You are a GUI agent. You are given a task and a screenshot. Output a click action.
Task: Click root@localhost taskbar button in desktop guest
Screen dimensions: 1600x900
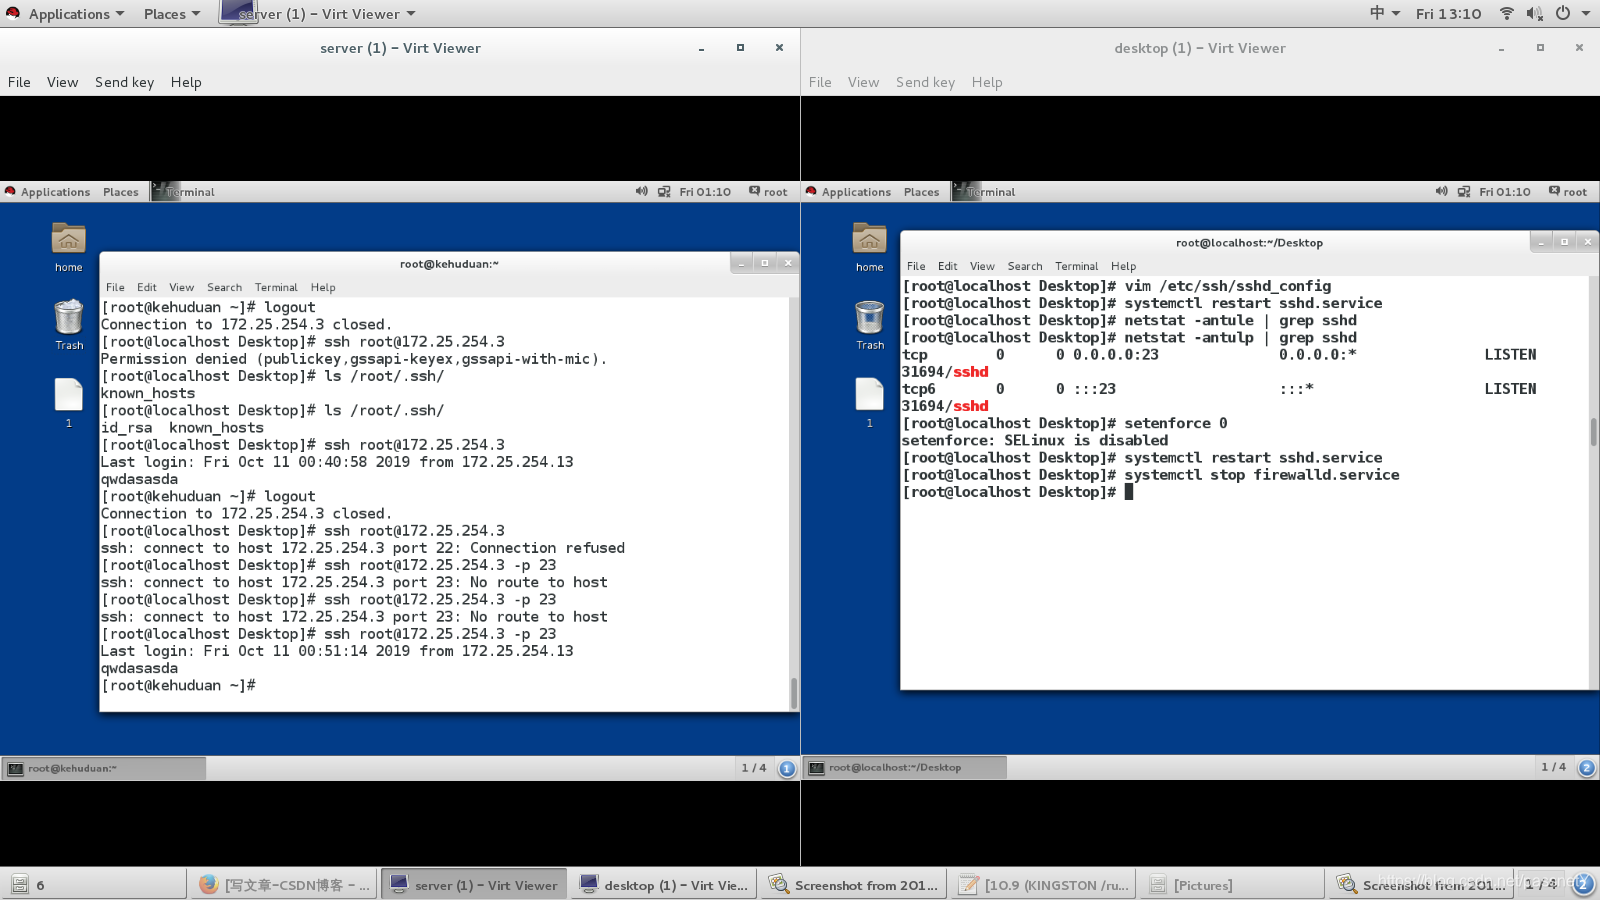905,768
